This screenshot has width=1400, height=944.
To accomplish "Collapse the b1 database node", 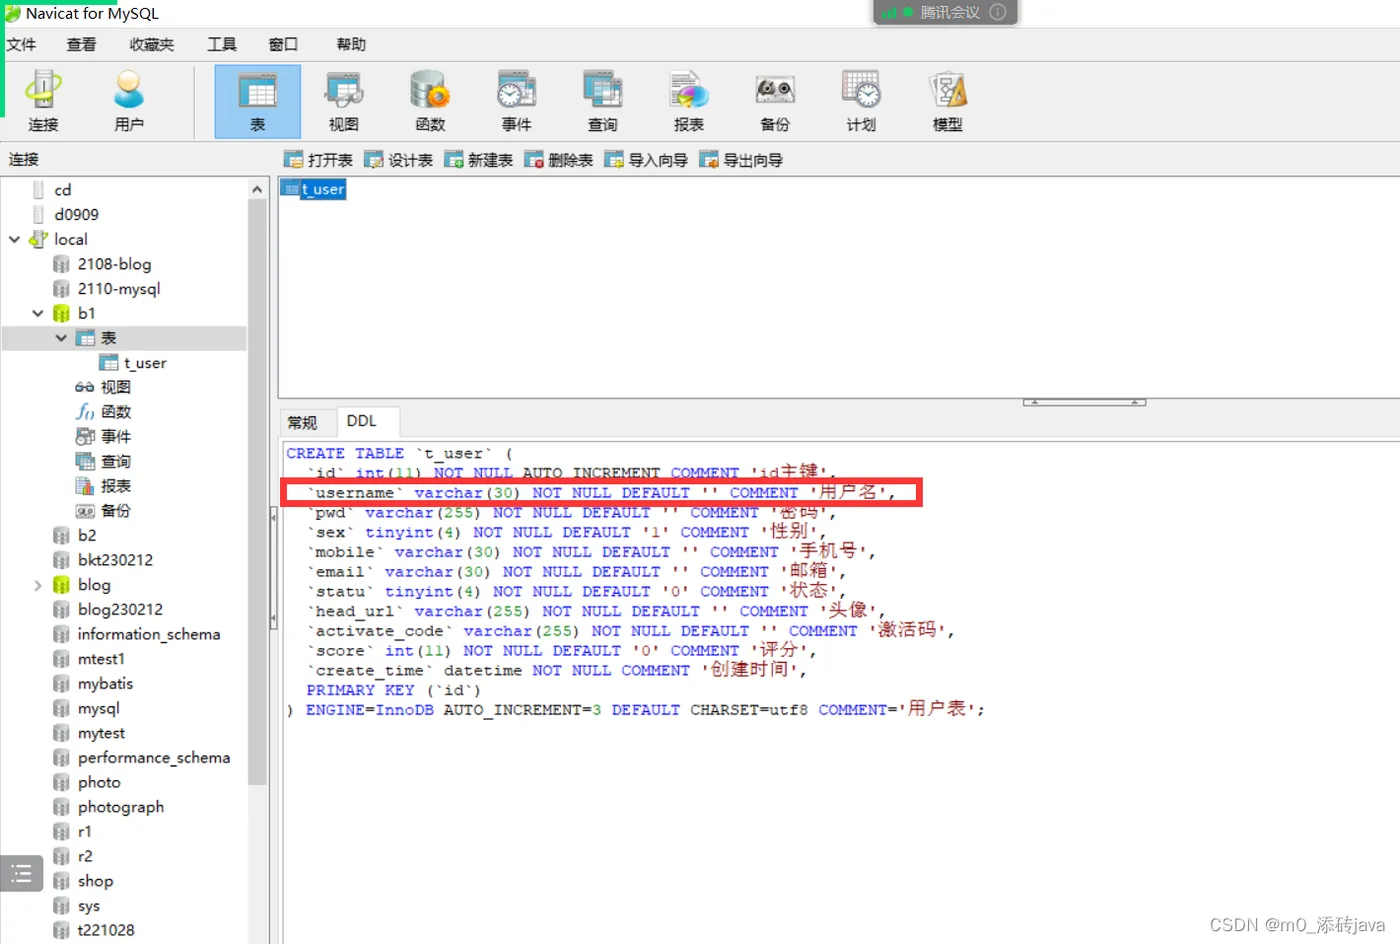I will (x=38, y=313).
